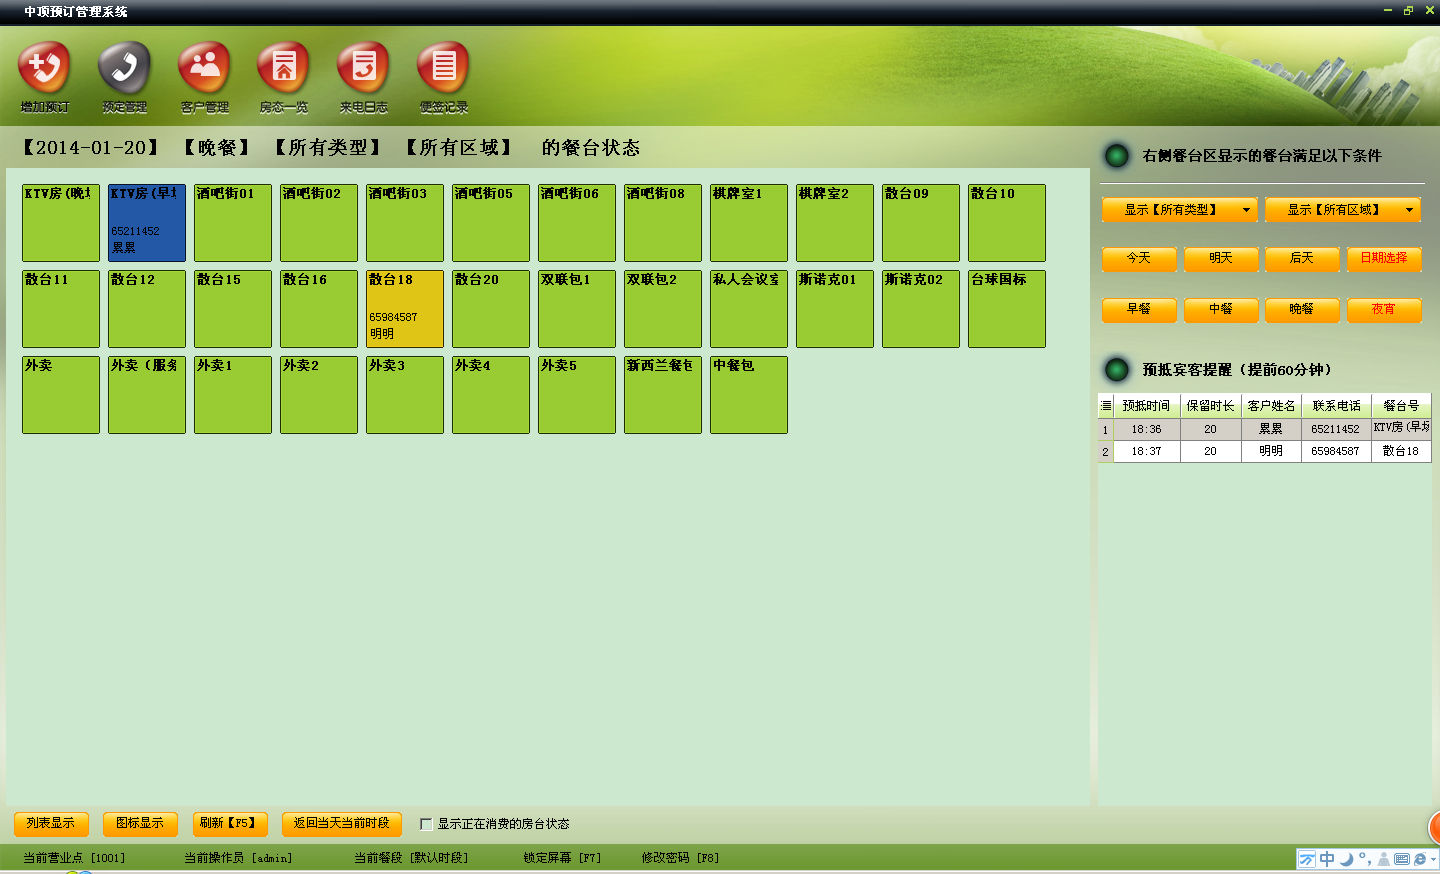Viewport: 1440px width, 874px height.
Task: Select the blue KTV房 reserved table tile
Action: point(146,223)
